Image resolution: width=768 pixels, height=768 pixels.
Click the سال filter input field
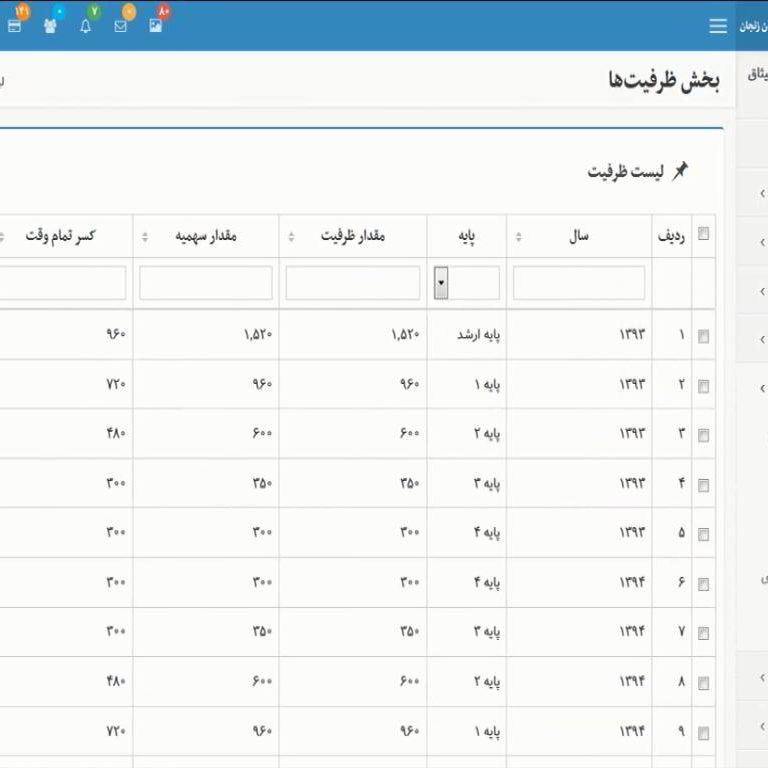pyautogui.click(x=579, y=284)
